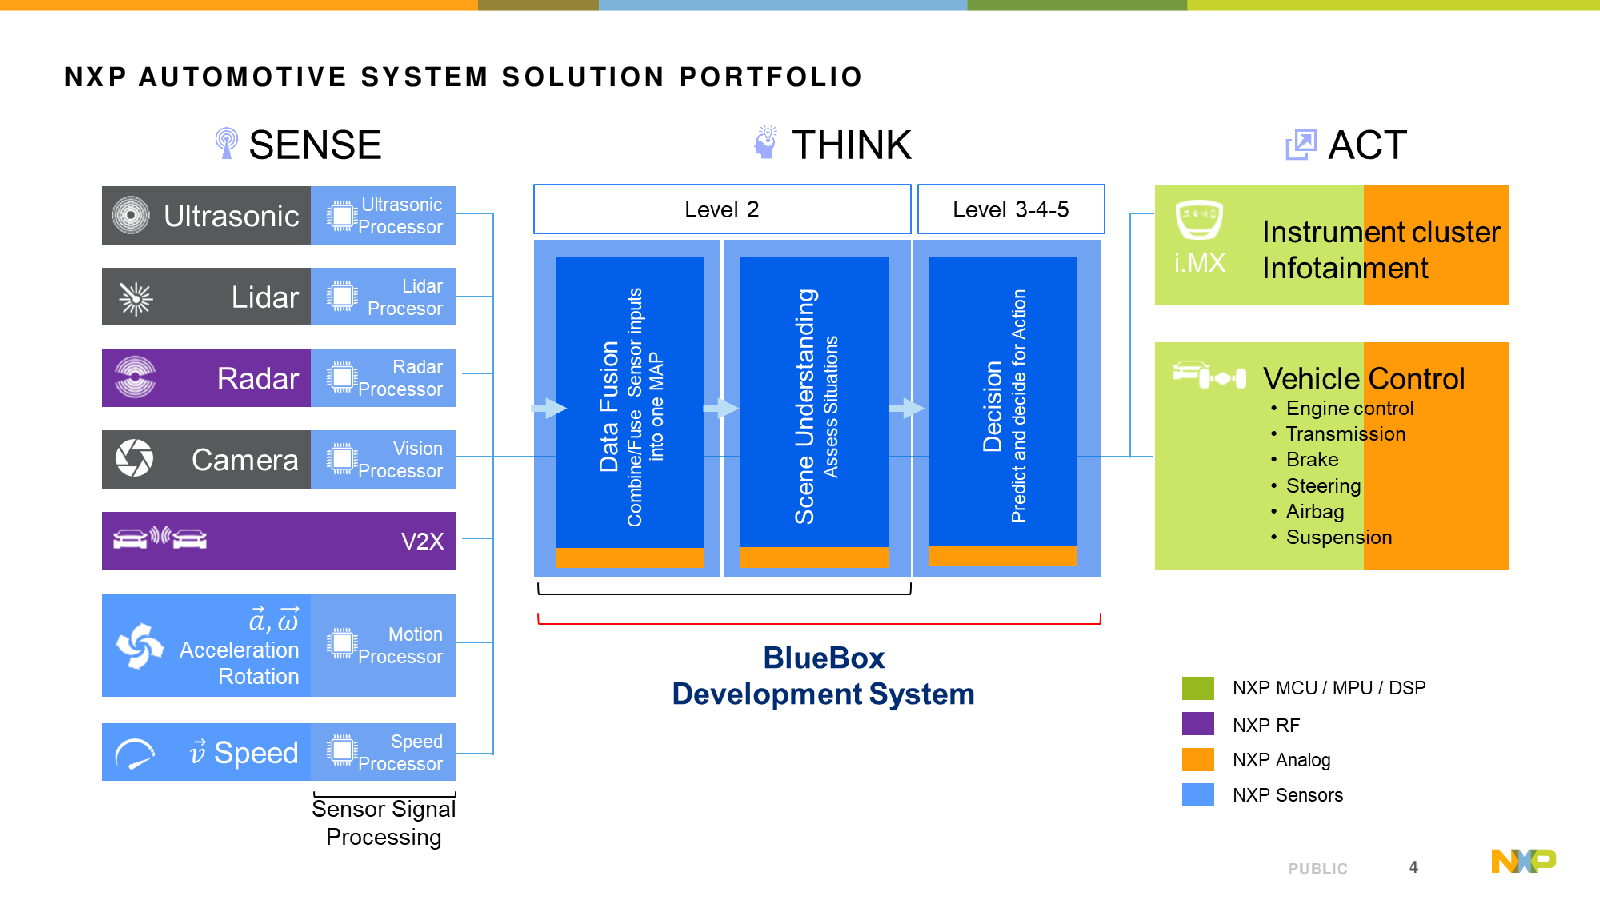Image resolution: width=1600 pixels, height=900 pixels.
Task: Click the orange NXP Analog swatch
Action: (x=1198, y=759)
